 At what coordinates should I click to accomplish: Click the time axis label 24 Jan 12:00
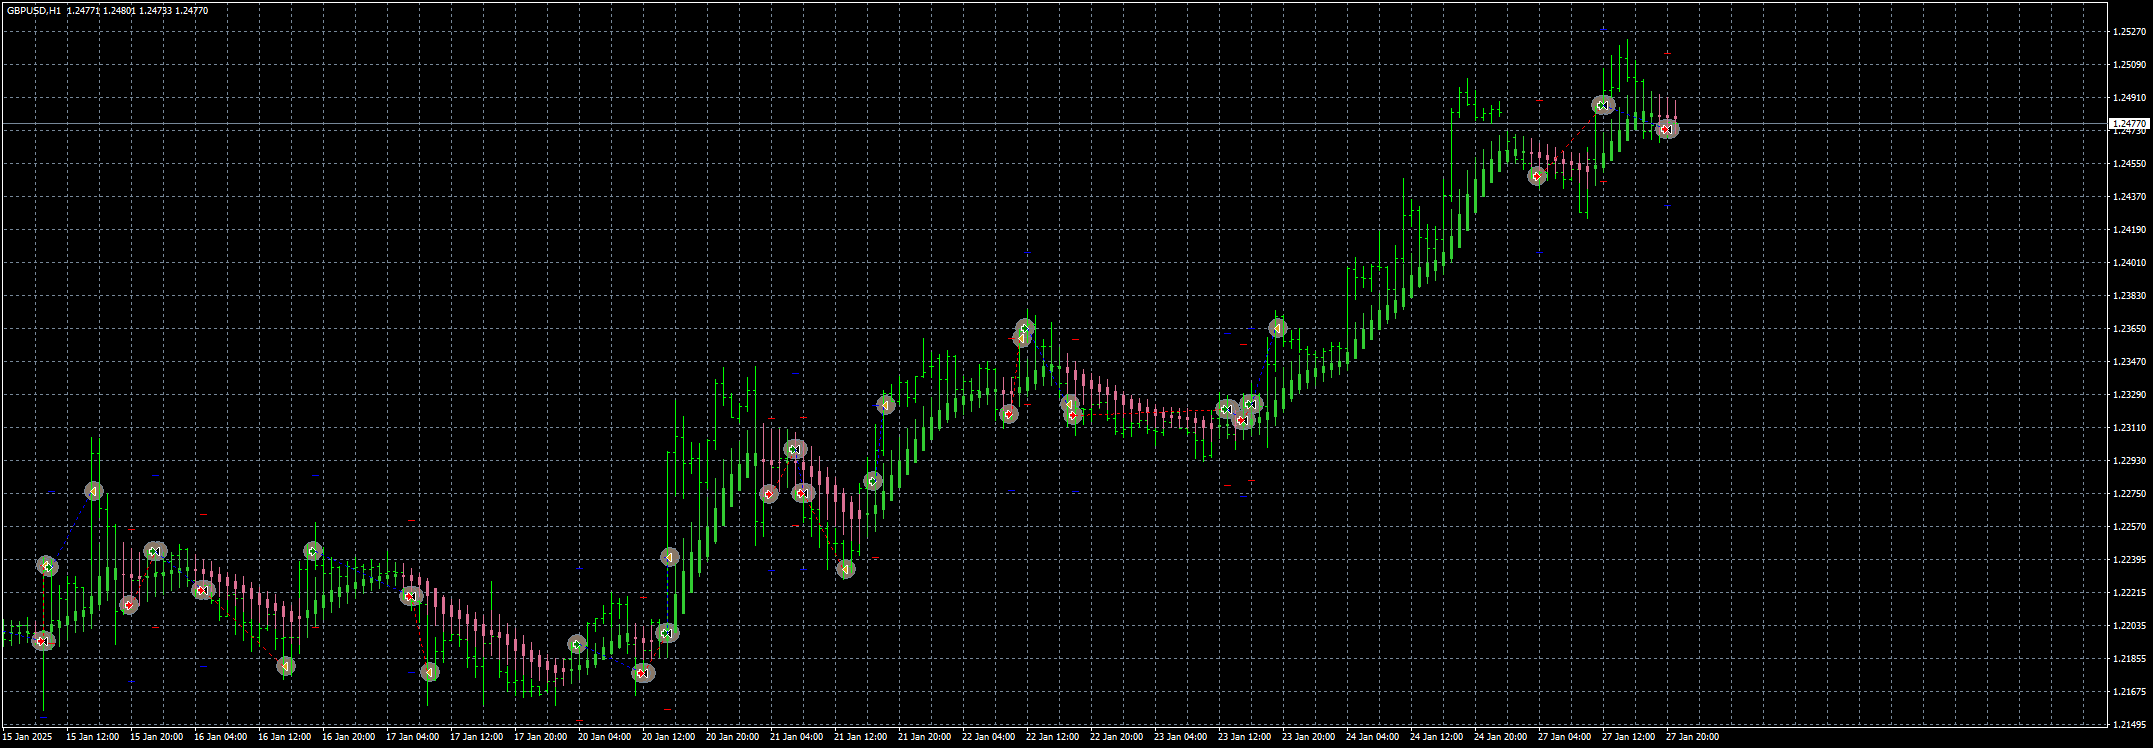(x=1436, y=737)
